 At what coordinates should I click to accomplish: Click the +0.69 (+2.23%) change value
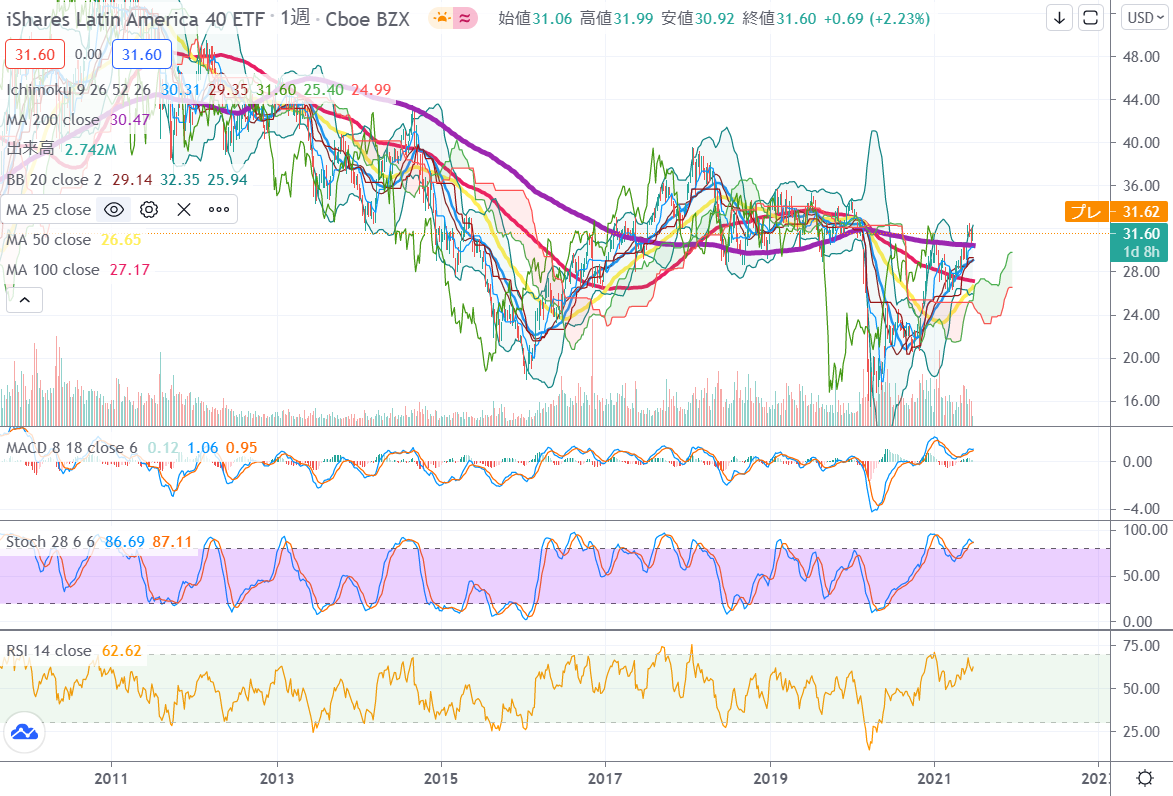point(877,18)
